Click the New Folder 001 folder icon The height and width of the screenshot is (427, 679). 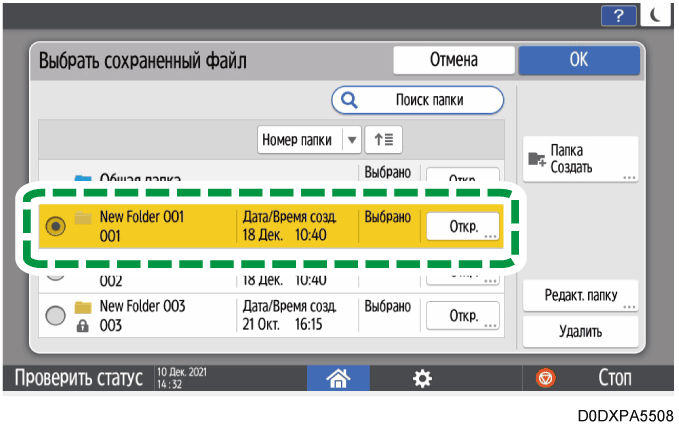click(84, 217)
